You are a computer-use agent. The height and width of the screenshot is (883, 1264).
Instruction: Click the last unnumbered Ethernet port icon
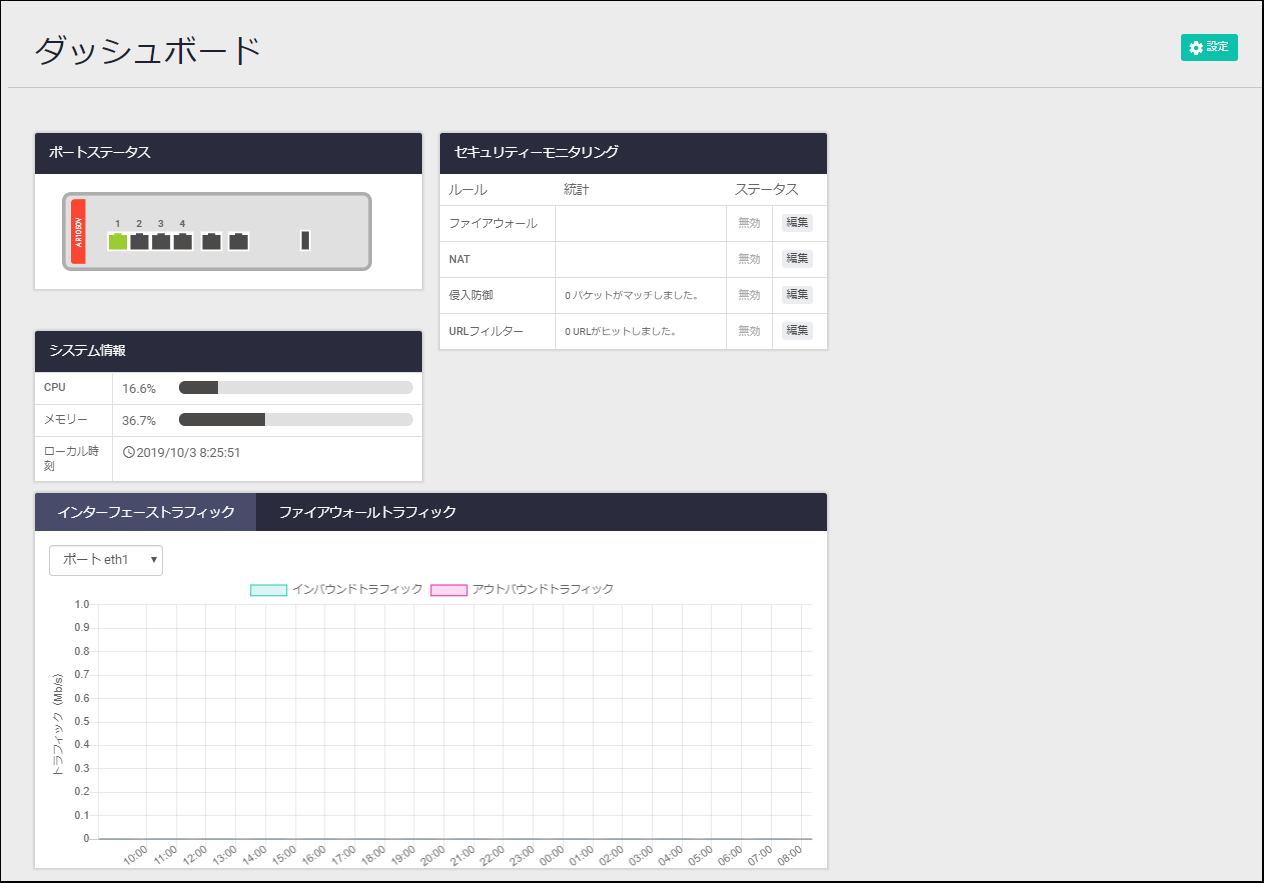[x=238, y=241]
